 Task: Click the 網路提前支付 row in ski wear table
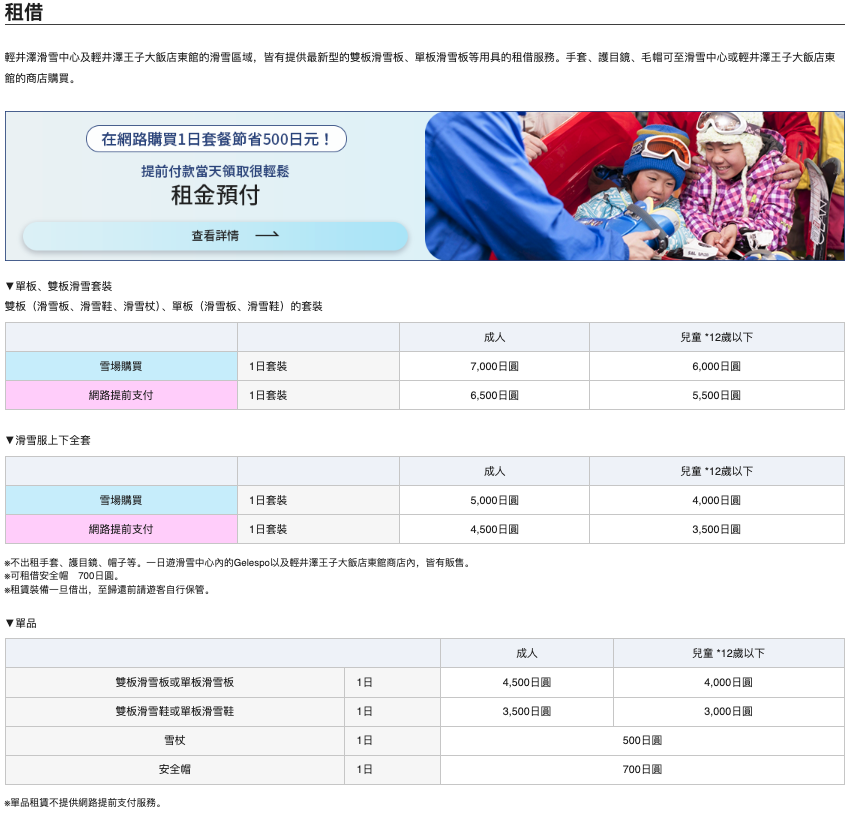point(120,529)
